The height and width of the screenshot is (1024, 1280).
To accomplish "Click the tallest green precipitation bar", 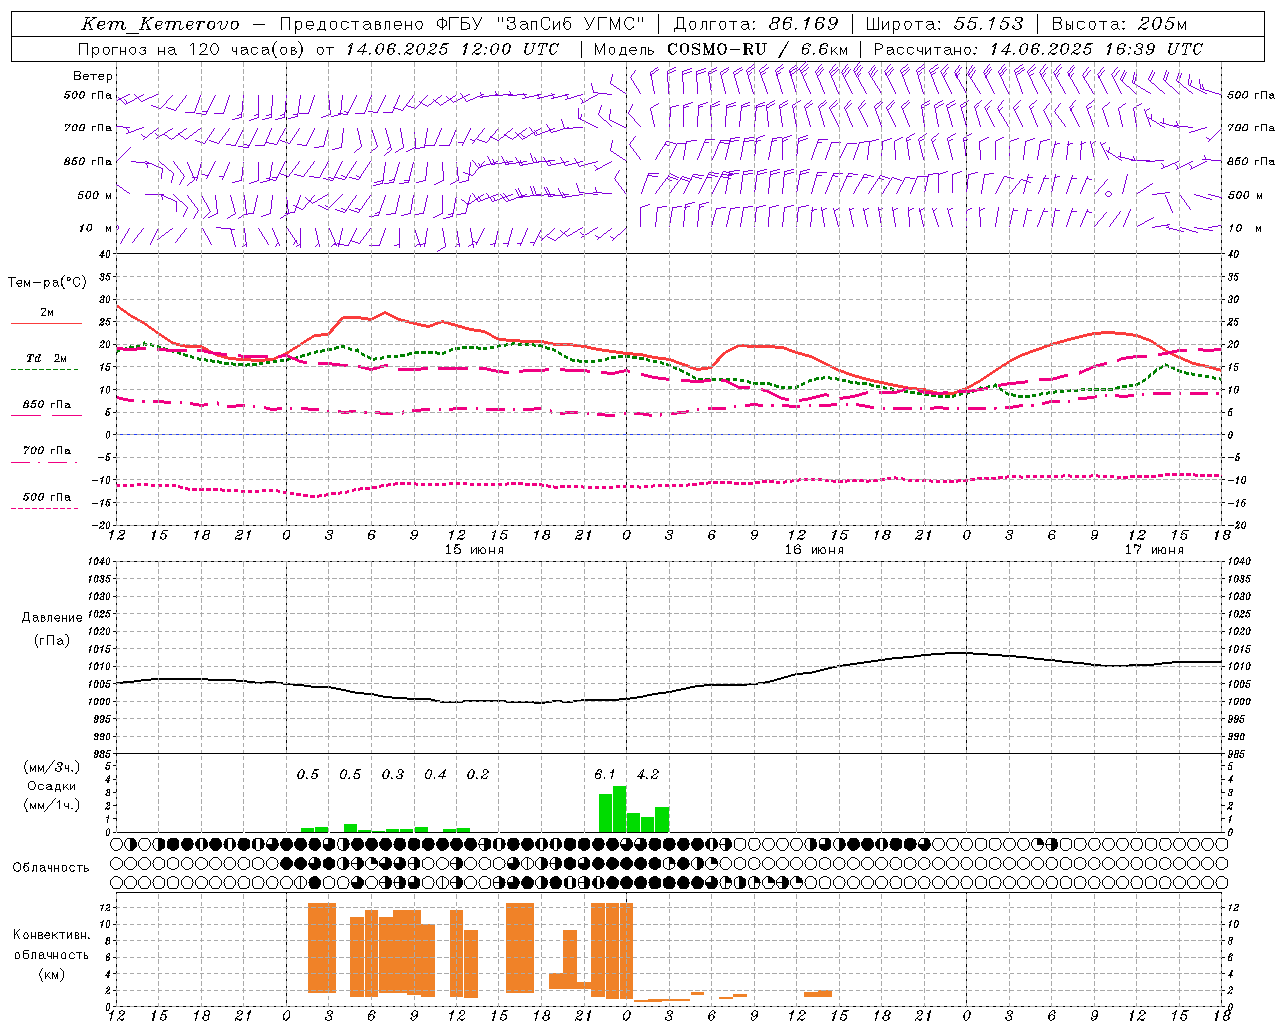I will tap(620, 809).
